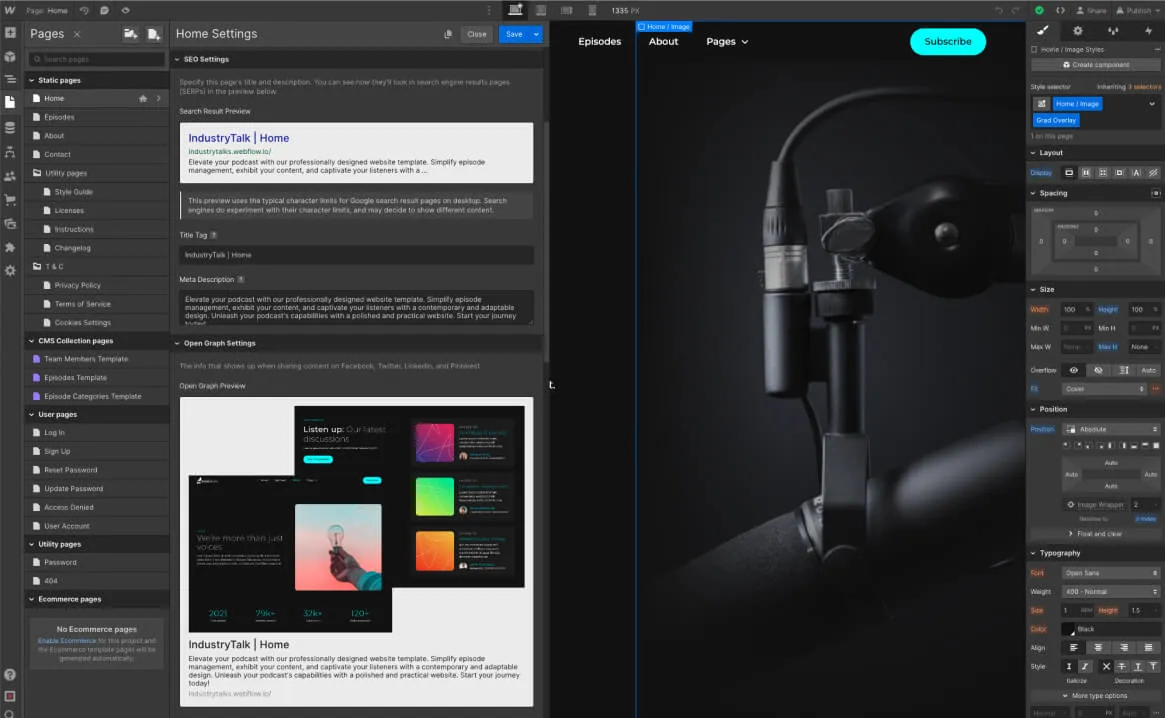Apply italic style in Typography
The image size is (1165, 718).
1085,667
